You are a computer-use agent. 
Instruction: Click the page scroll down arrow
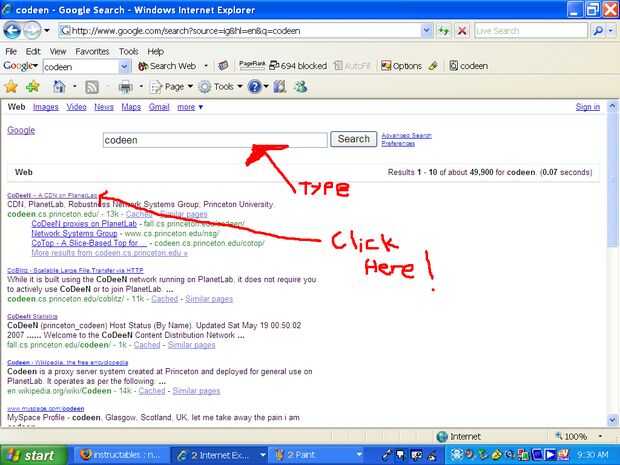pyautogui.click(x=612, y=420)
